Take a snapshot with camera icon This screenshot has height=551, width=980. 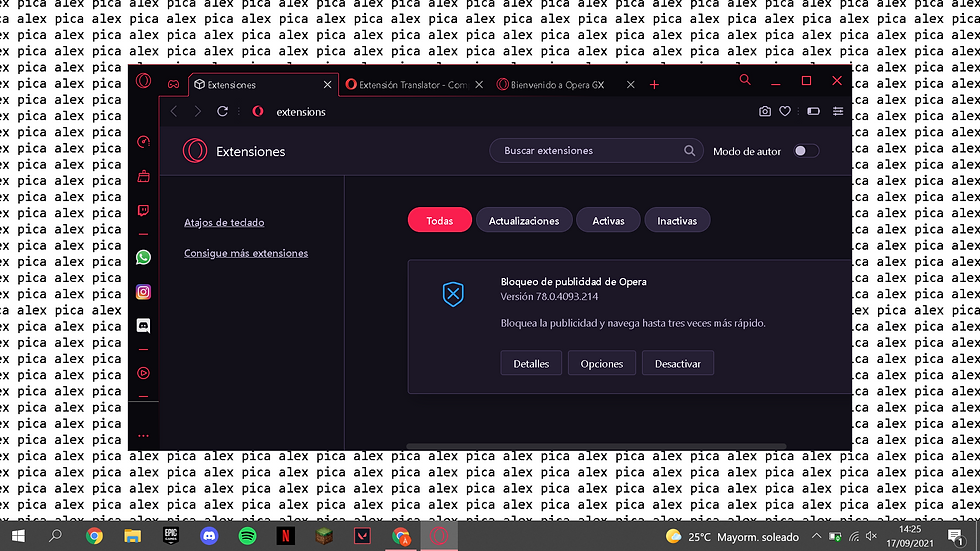pyautogui.click(x=764, y=111)
